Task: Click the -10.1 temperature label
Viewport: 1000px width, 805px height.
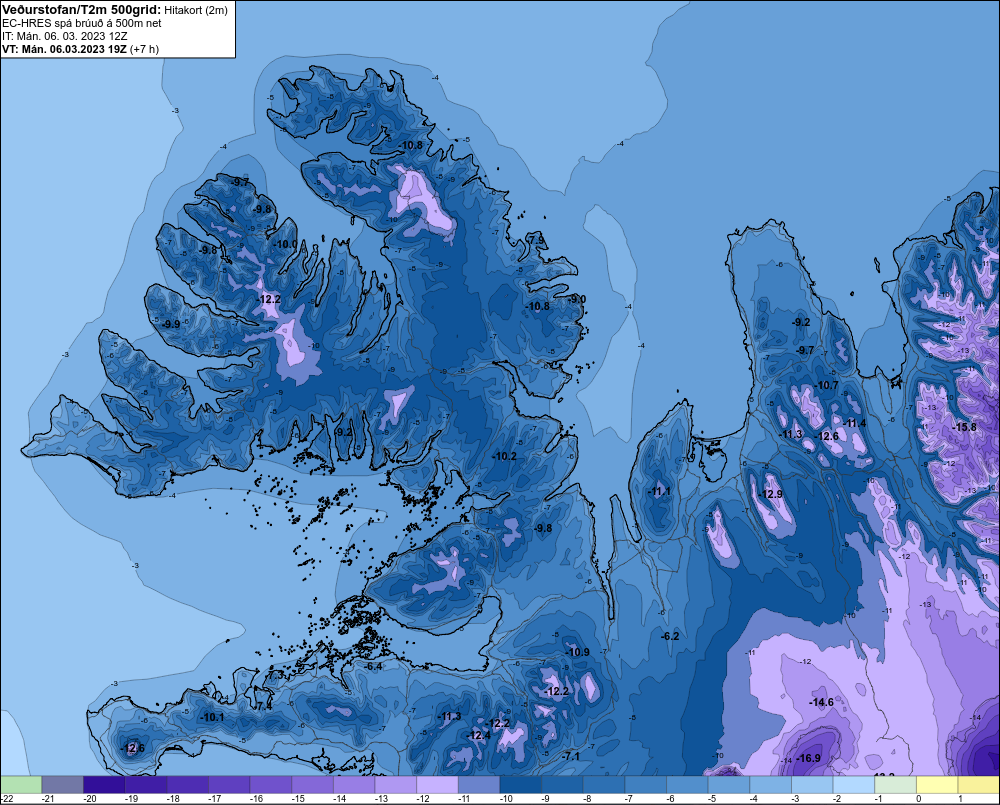Action: pyautogui.click(x=212, y=717)
